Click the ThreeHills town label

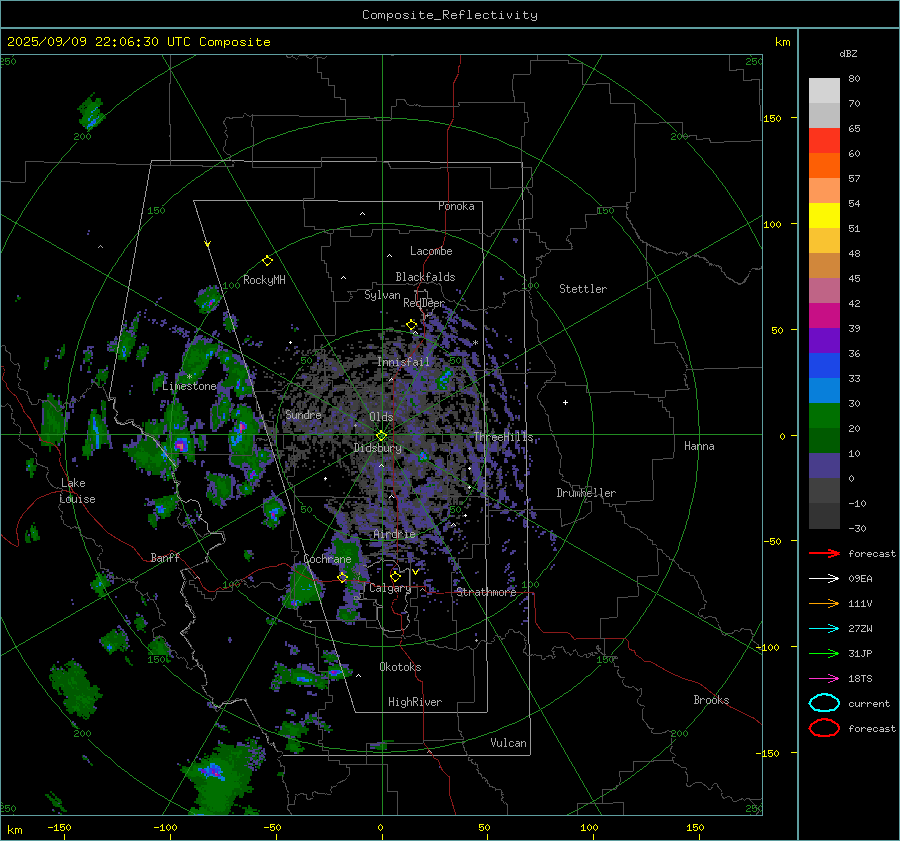(503, 437)
